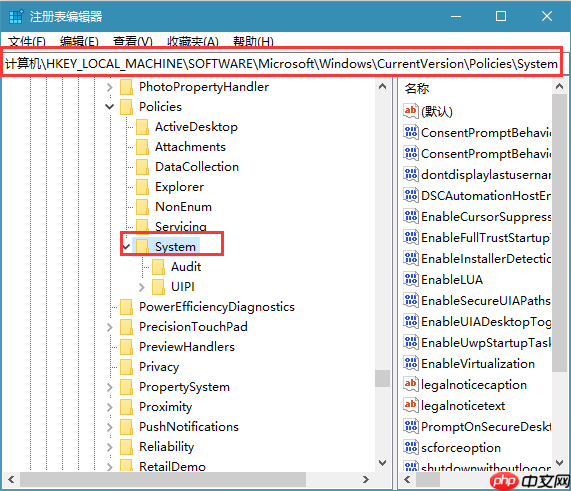Screen dimensions: 571x491
Task: Click values pane scroll up arrow
Action: point(559,87)
